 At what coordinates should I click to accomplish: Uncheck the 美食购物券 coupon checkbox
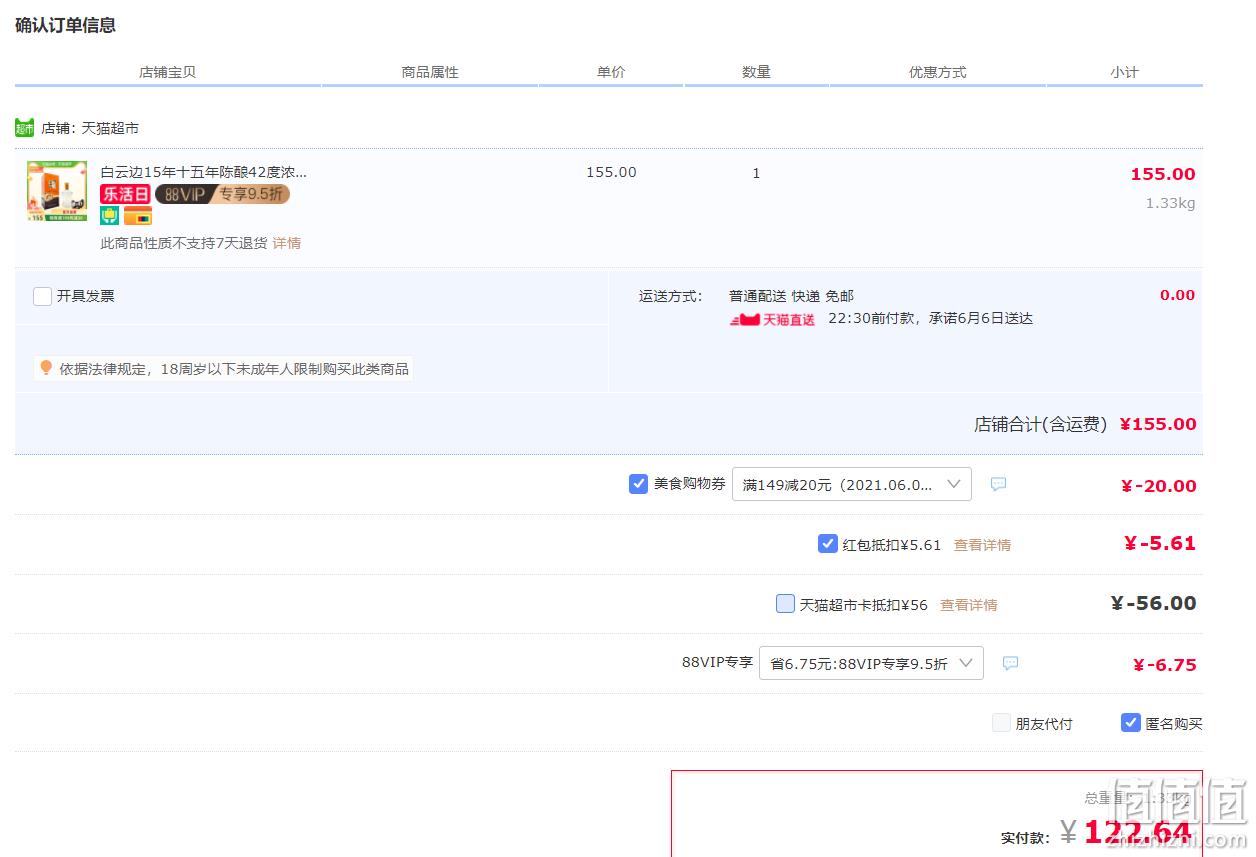(x=638, y=484)
